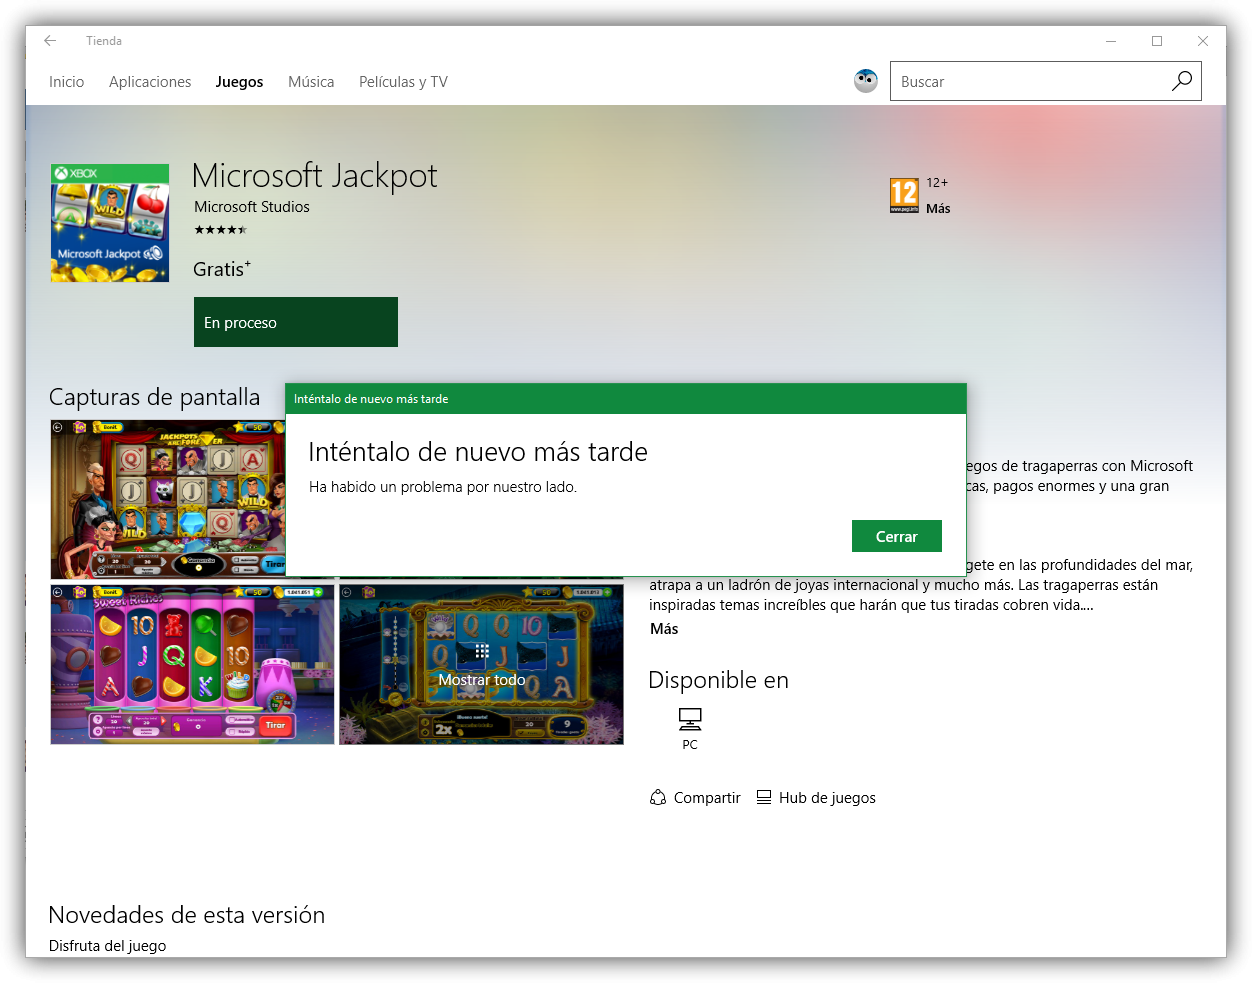
Task: Click the Microsoft Studios publisher link
Action: point(252,207)
